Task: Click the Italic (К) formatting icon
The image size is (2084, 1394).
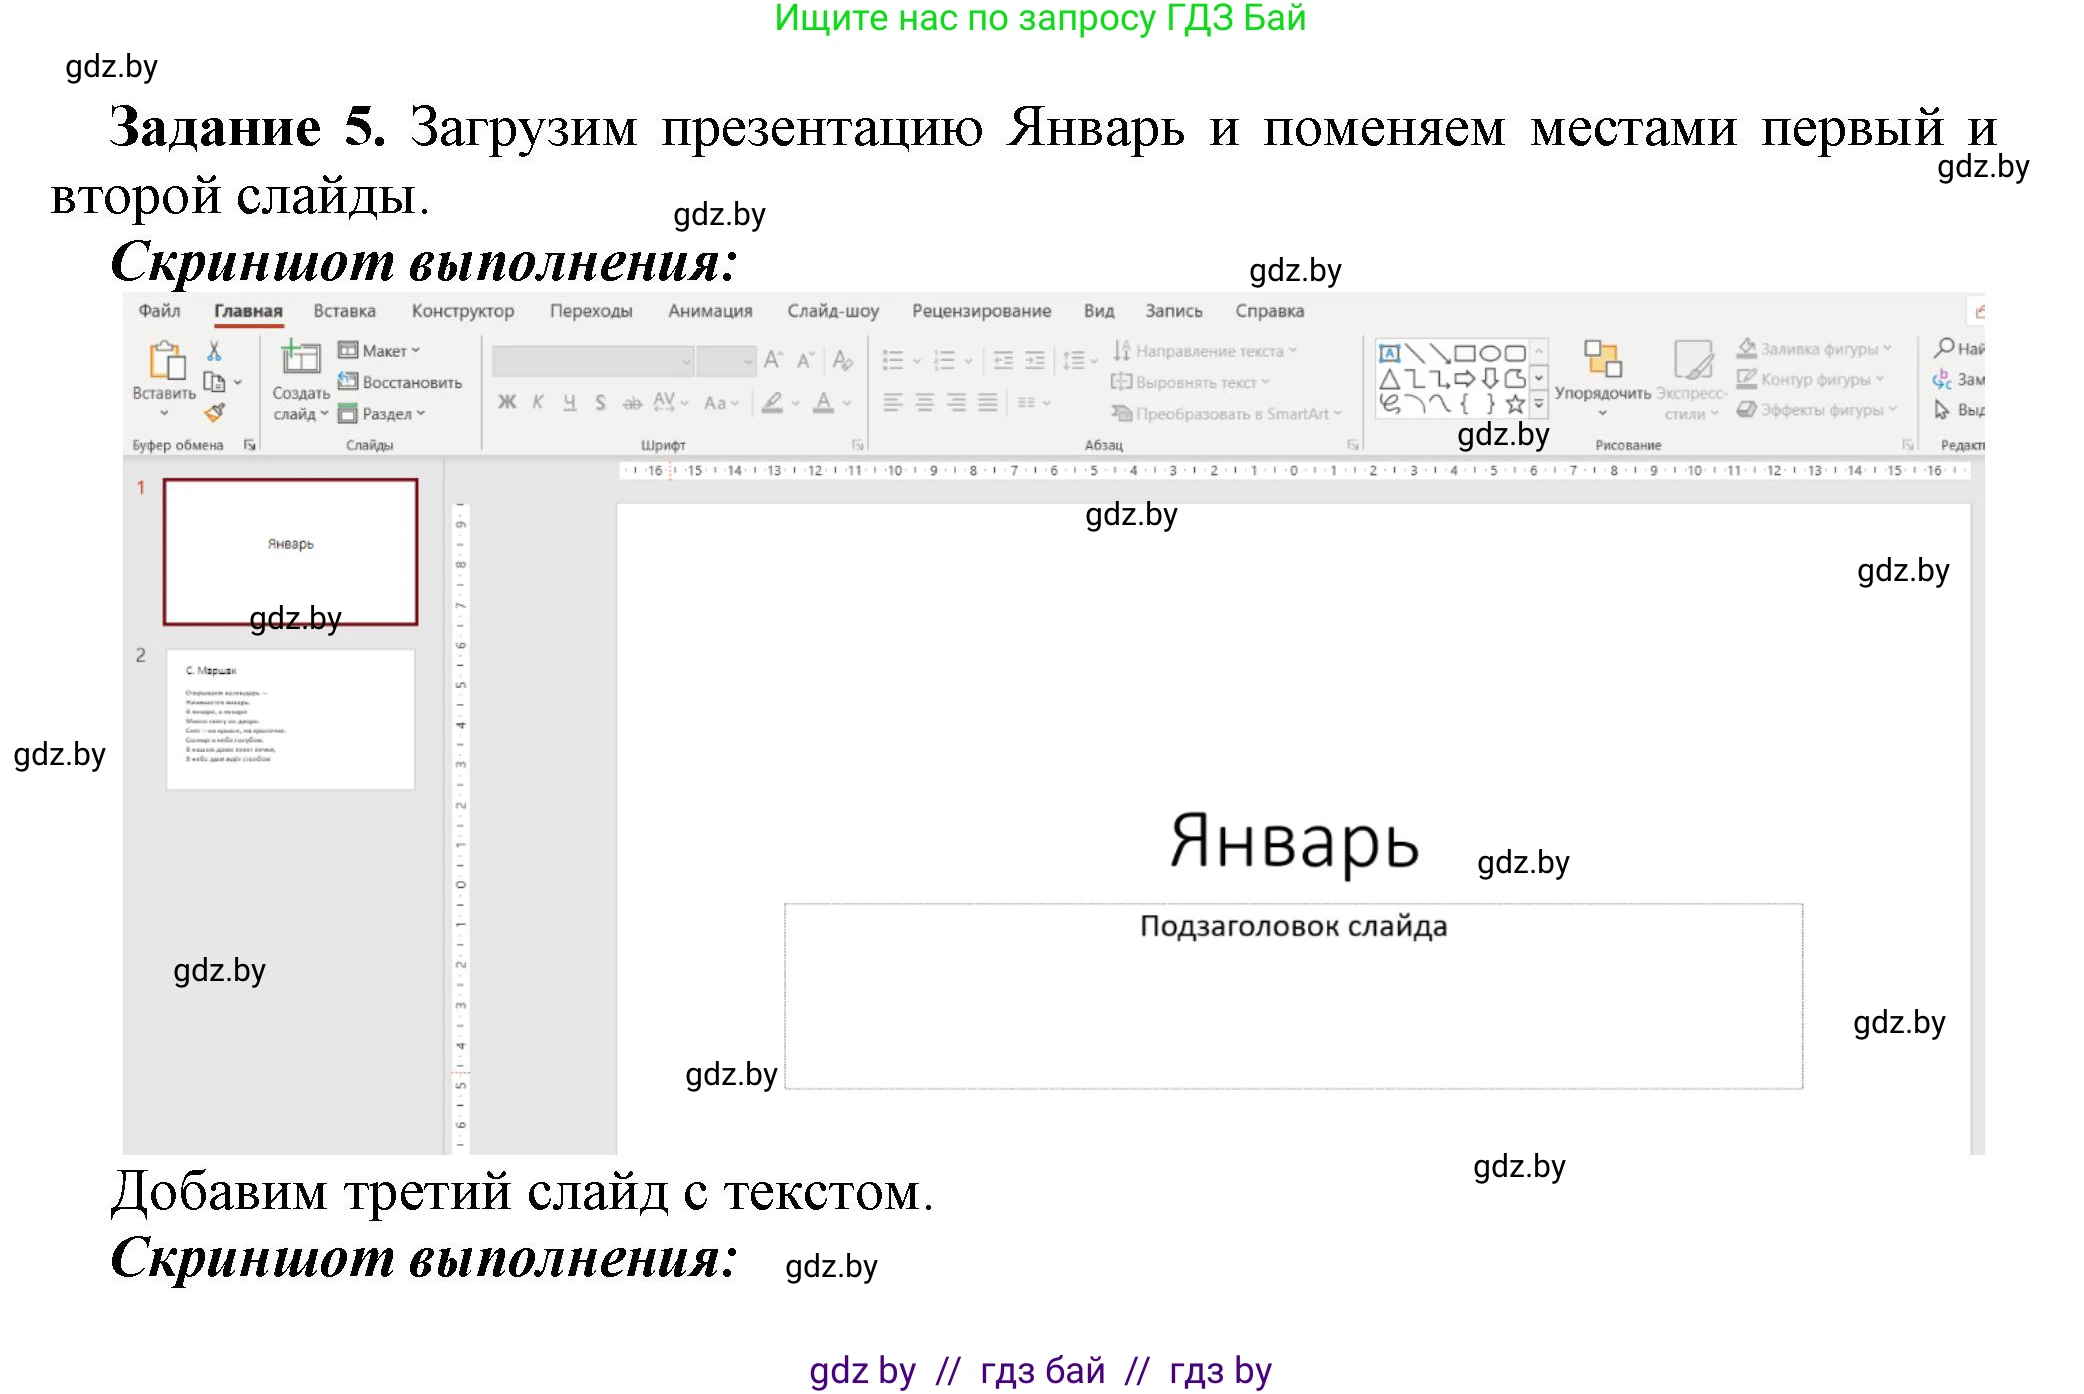Action: coord(537,401)
